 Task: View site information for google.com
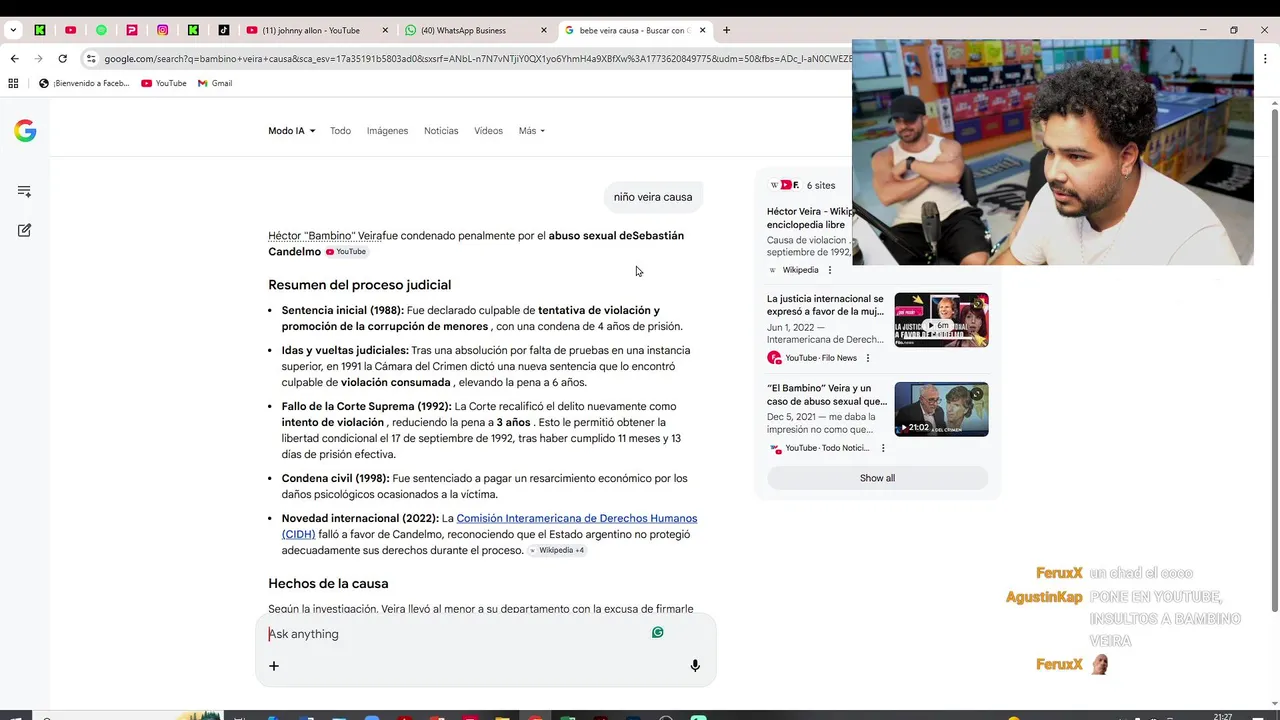click(x=90, y=59)
